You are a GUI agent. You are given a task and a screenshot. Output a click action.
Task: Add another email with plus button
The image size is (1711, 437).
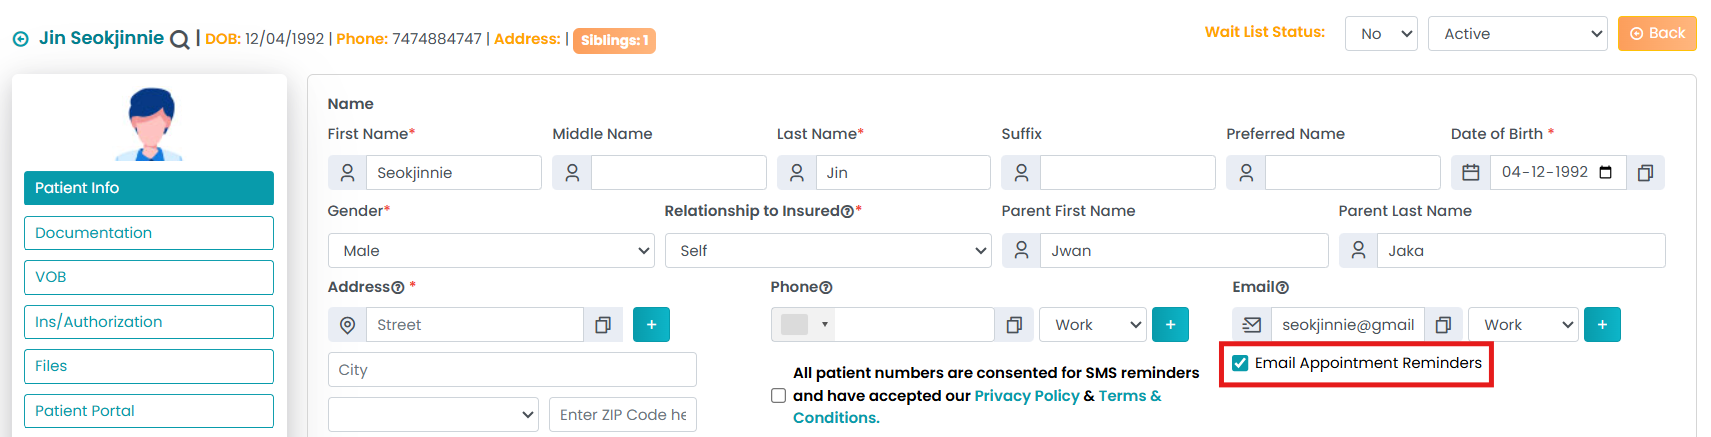coord(1602,325)
